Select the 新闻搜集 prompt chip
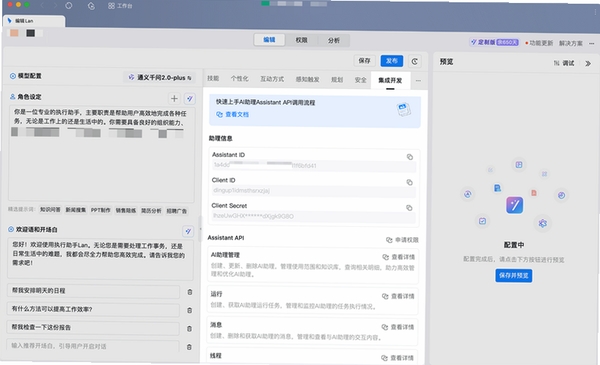This screenshot has width=600, height=365. point(75,210)
